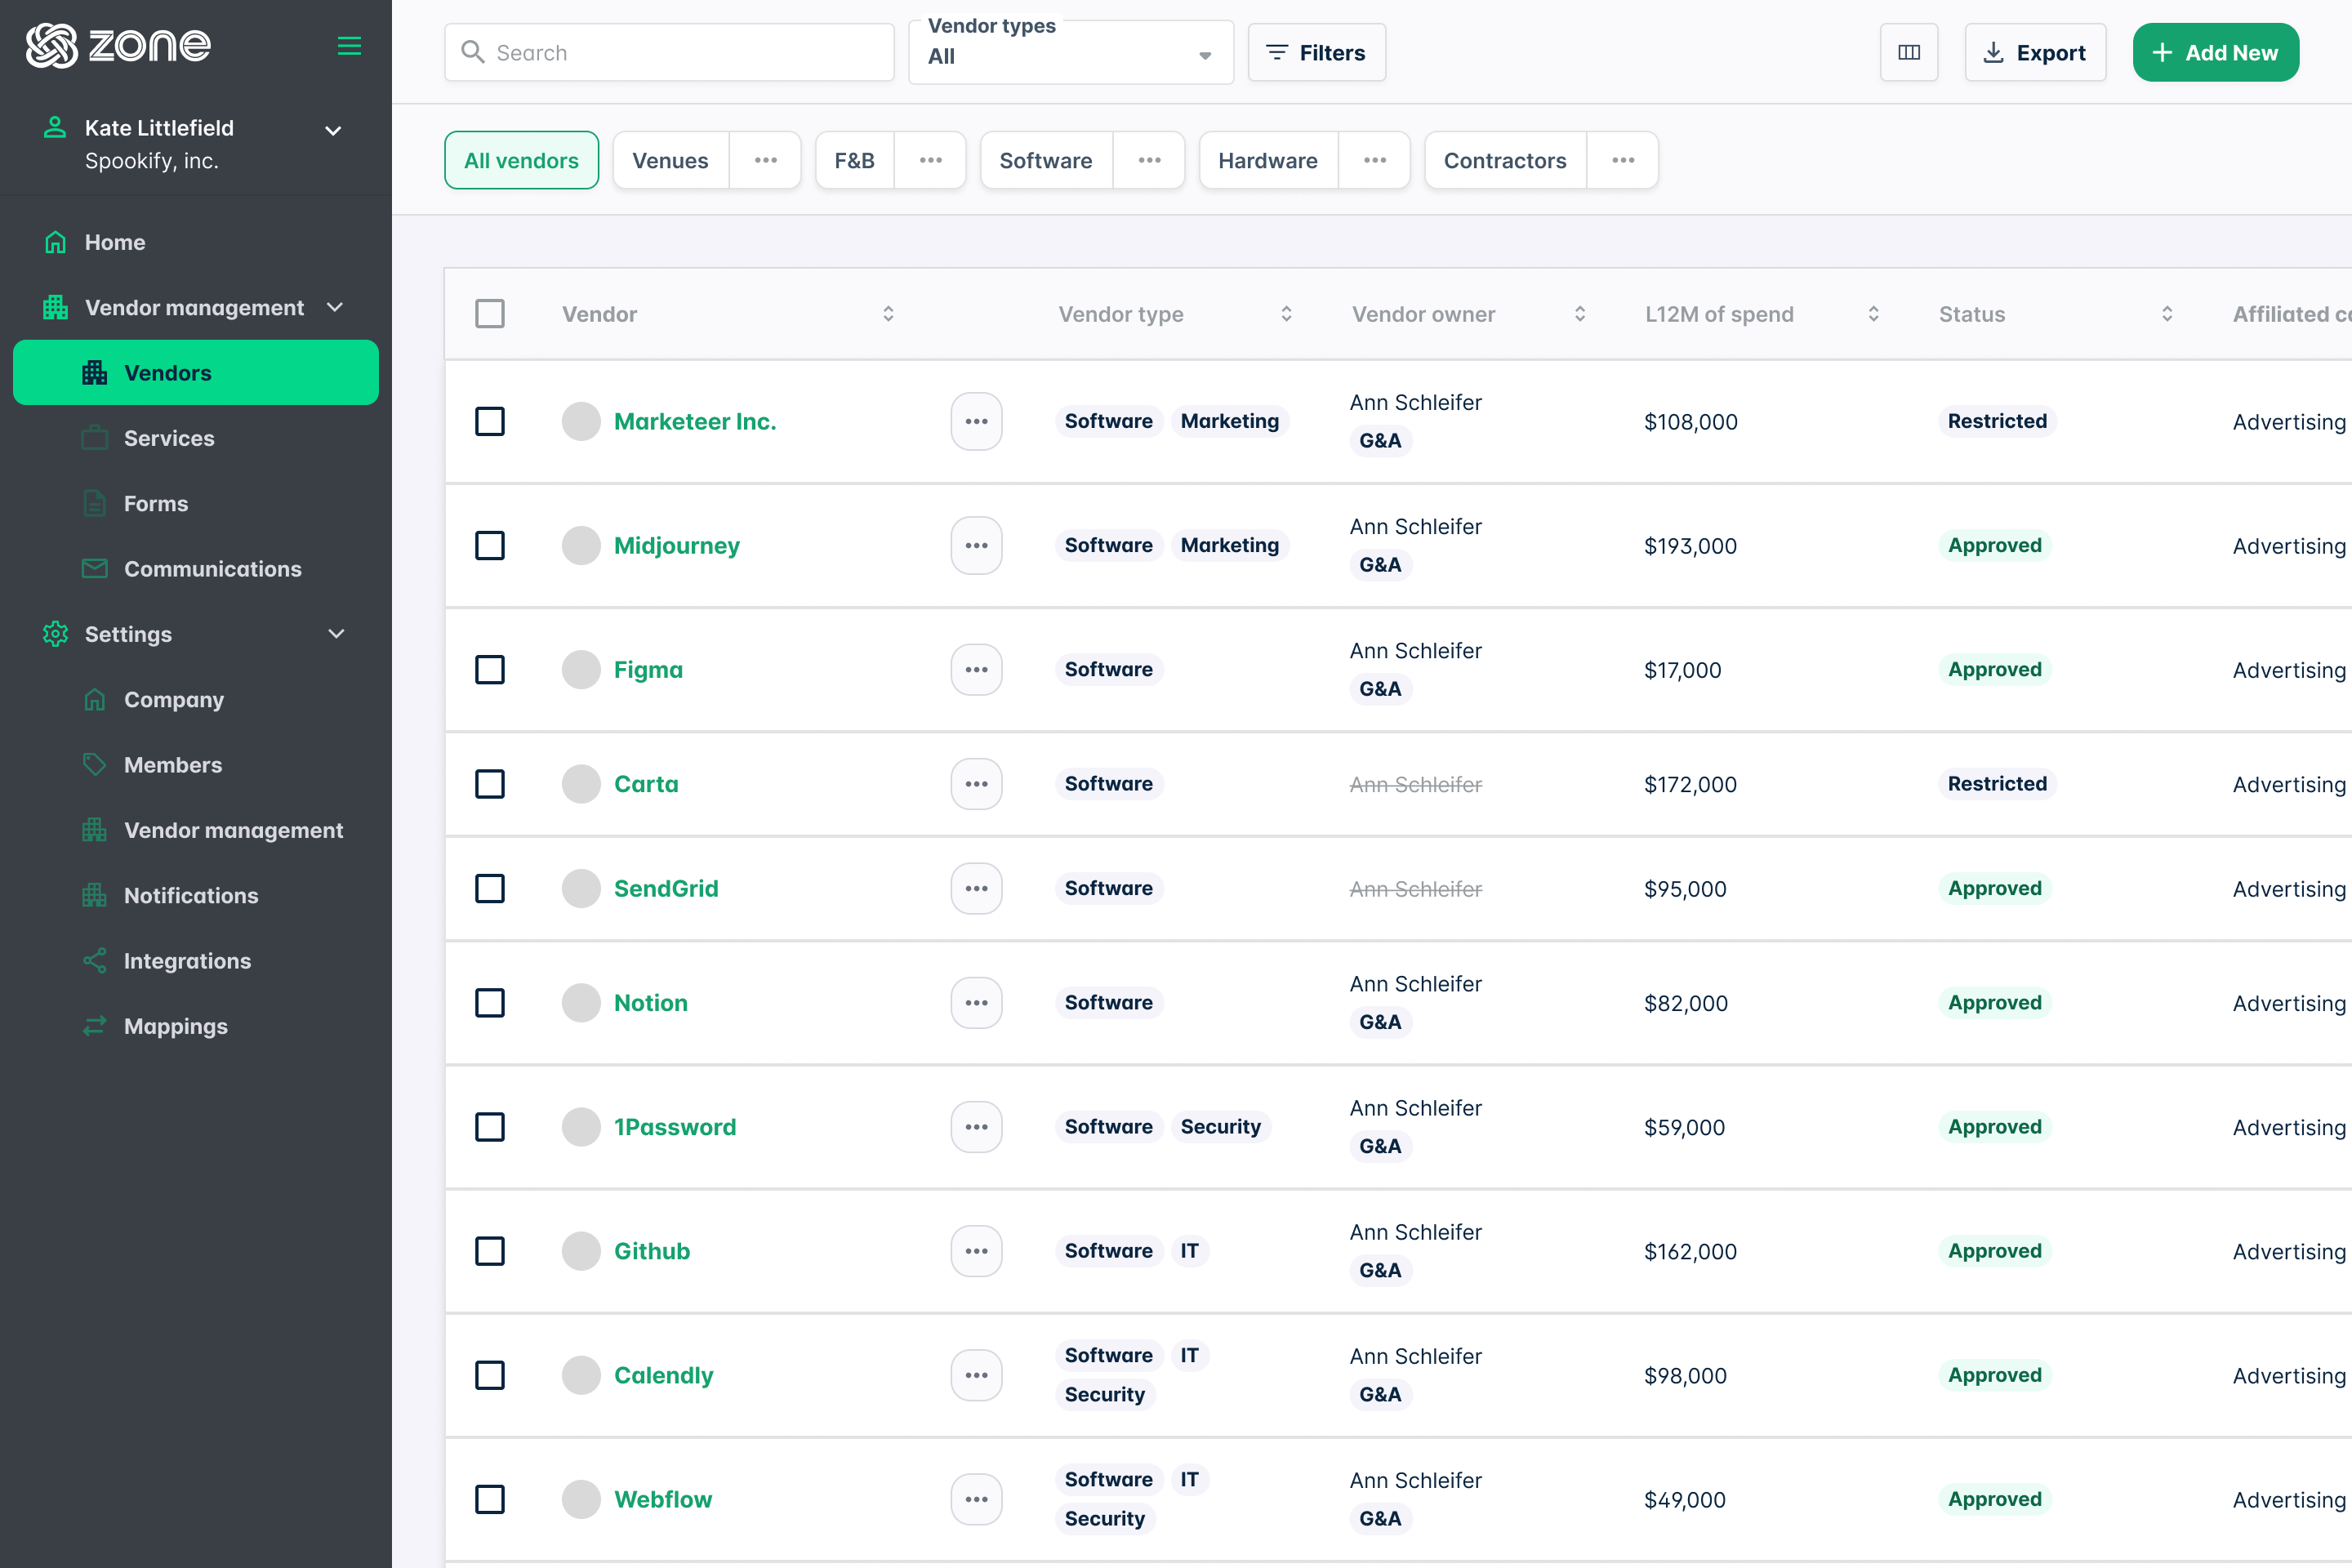Open the Filters button
The image size is (2352, 1568).
point(1316,52)
